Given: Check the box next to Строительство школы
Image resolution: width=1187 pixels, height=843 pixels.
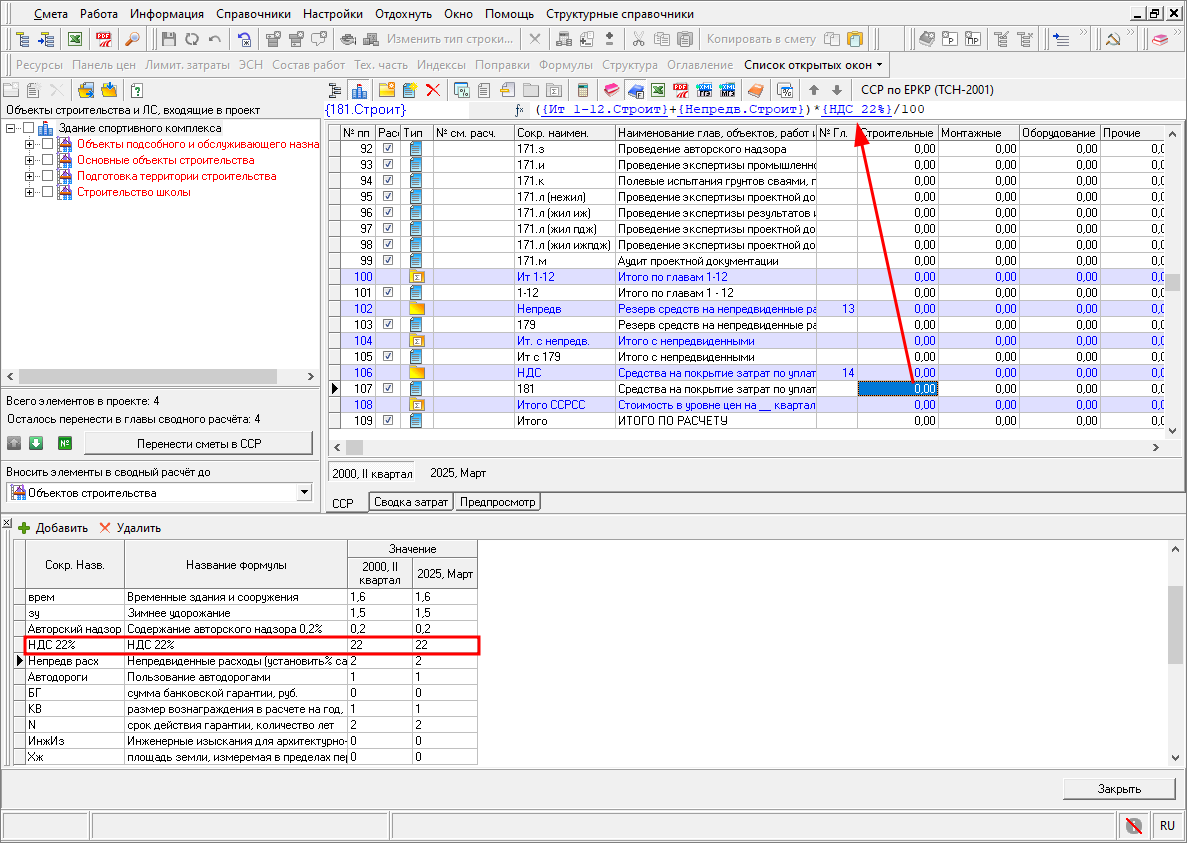Looking at the screenshot, I should pyautogui.click(x=46, y=192).
